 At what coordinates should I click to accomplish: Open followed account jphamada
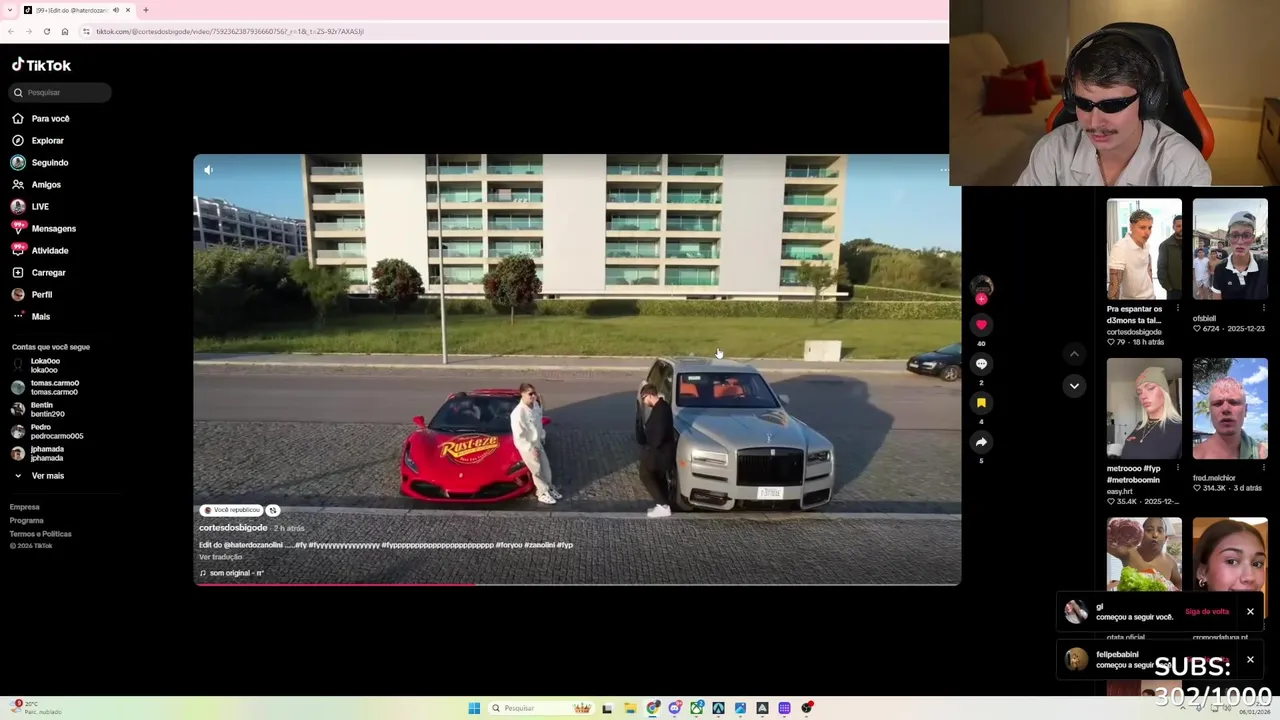click(x=38, y=453)
